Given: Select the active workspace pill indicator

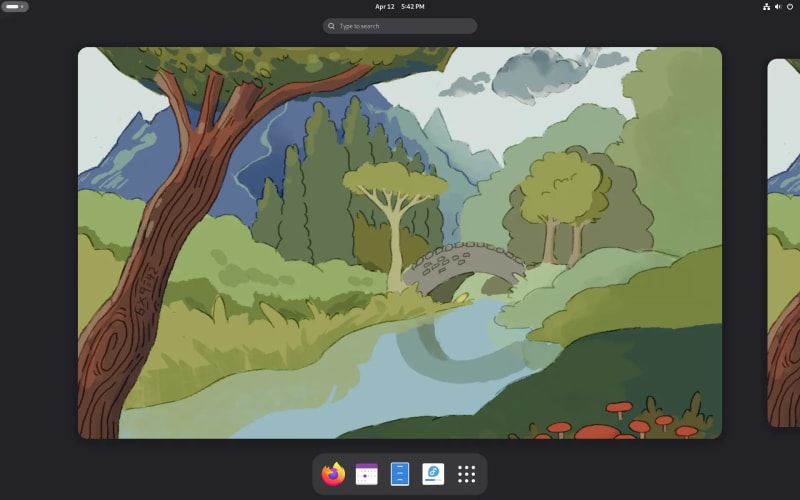Looking at the screenshot, I should click(x=12, y=6).
